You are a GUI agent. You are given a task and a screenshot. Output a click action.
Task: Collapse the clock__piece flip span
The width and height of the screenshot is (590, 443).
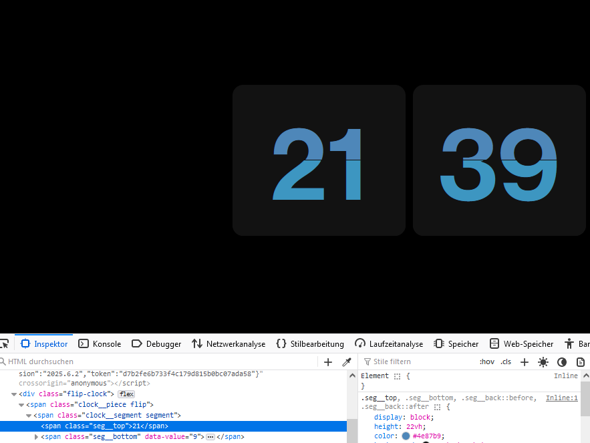tap(21, 405)
